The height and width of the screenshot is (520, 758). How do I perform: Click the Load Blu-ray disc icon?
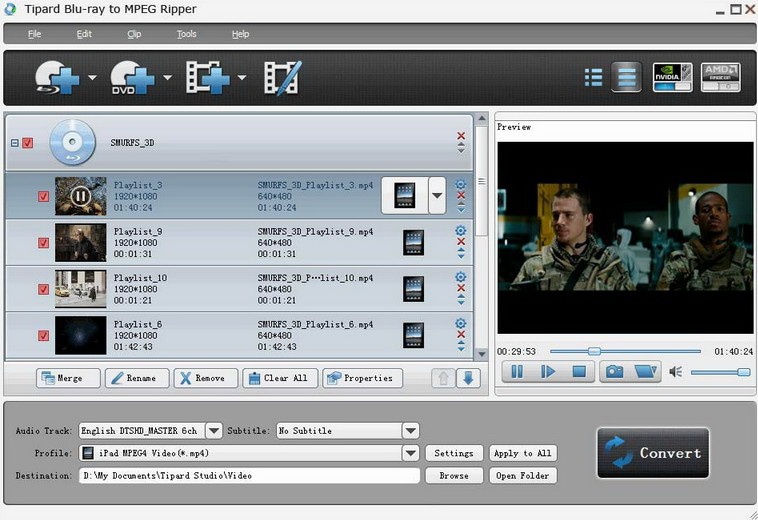tap(57, 77)
